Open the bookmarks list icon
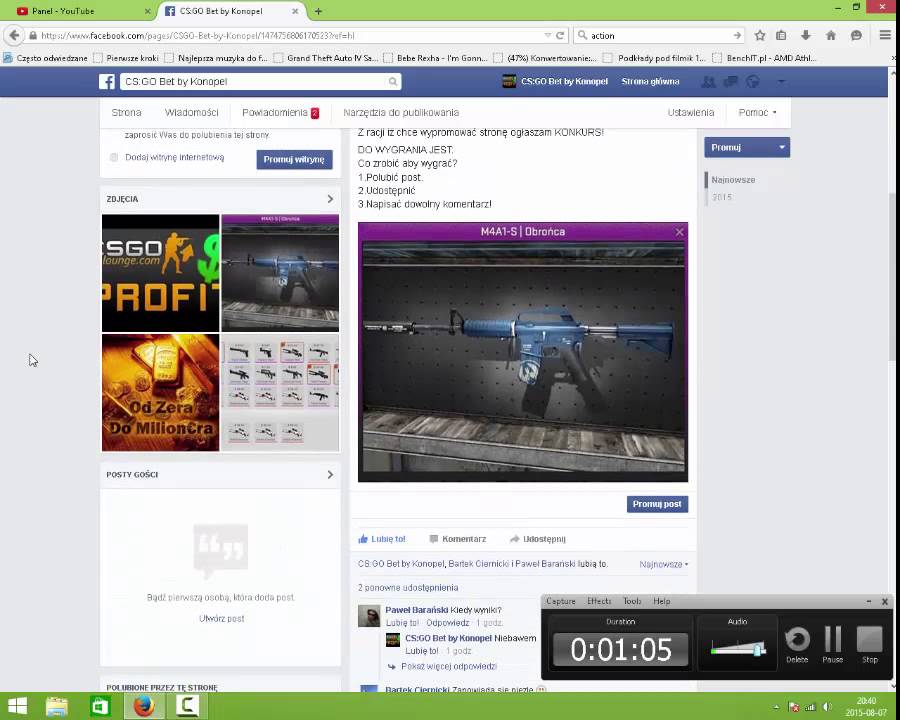This screenshot has width=900, height=720. [781, 36]
